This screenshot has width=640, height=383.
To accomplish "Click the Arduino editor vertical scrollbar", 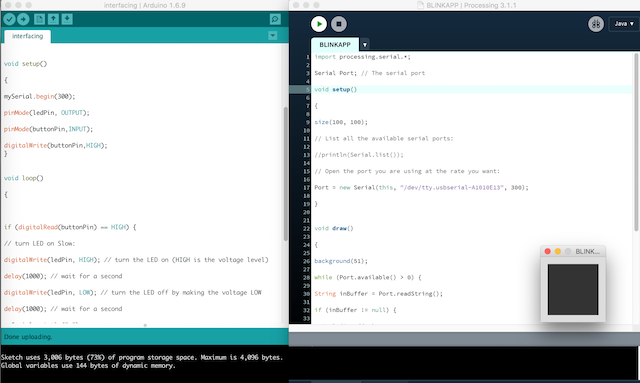I will tap(286, 174).
